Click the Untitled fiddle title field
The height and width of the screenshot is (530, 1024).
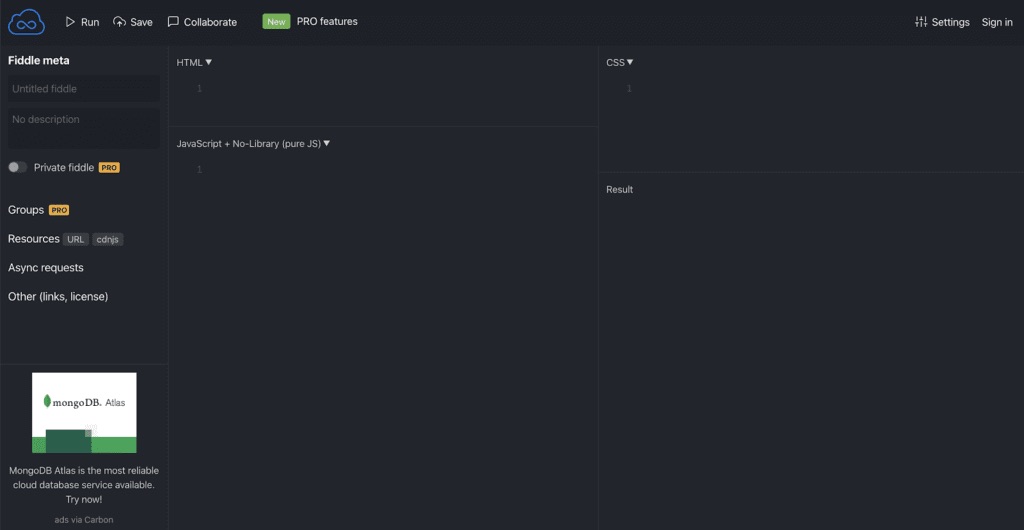[84, 89]
